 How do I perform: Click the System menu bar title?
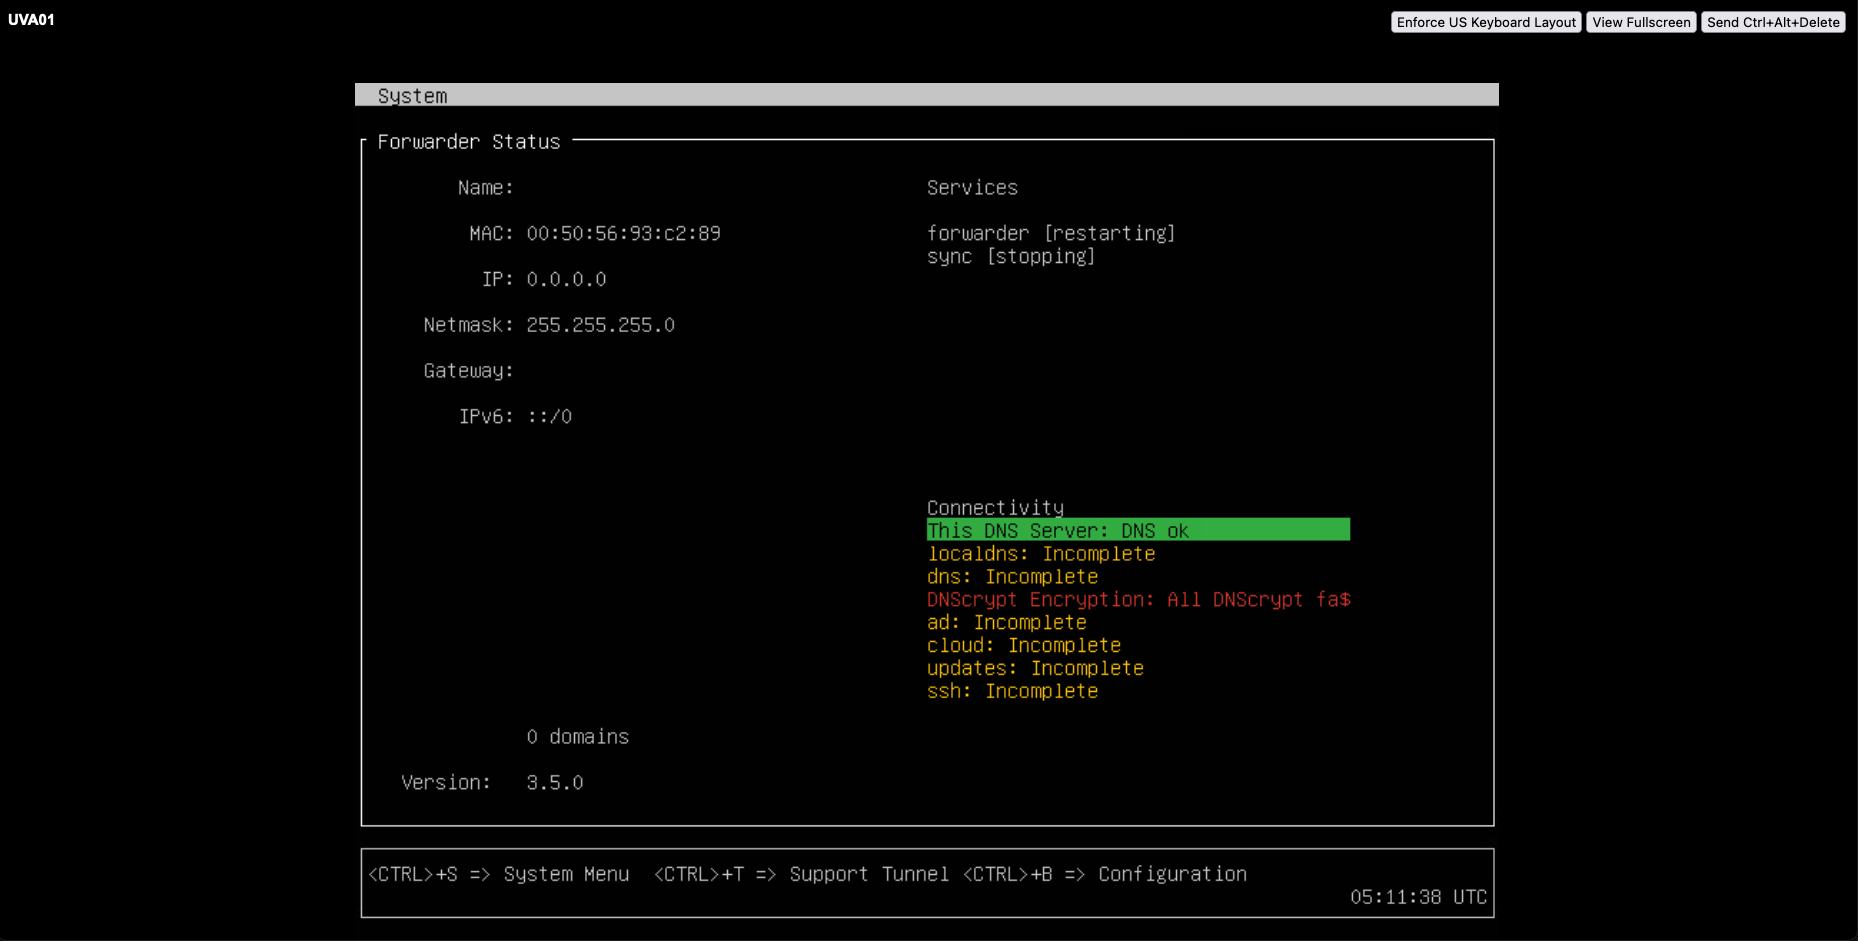point(412,96)
